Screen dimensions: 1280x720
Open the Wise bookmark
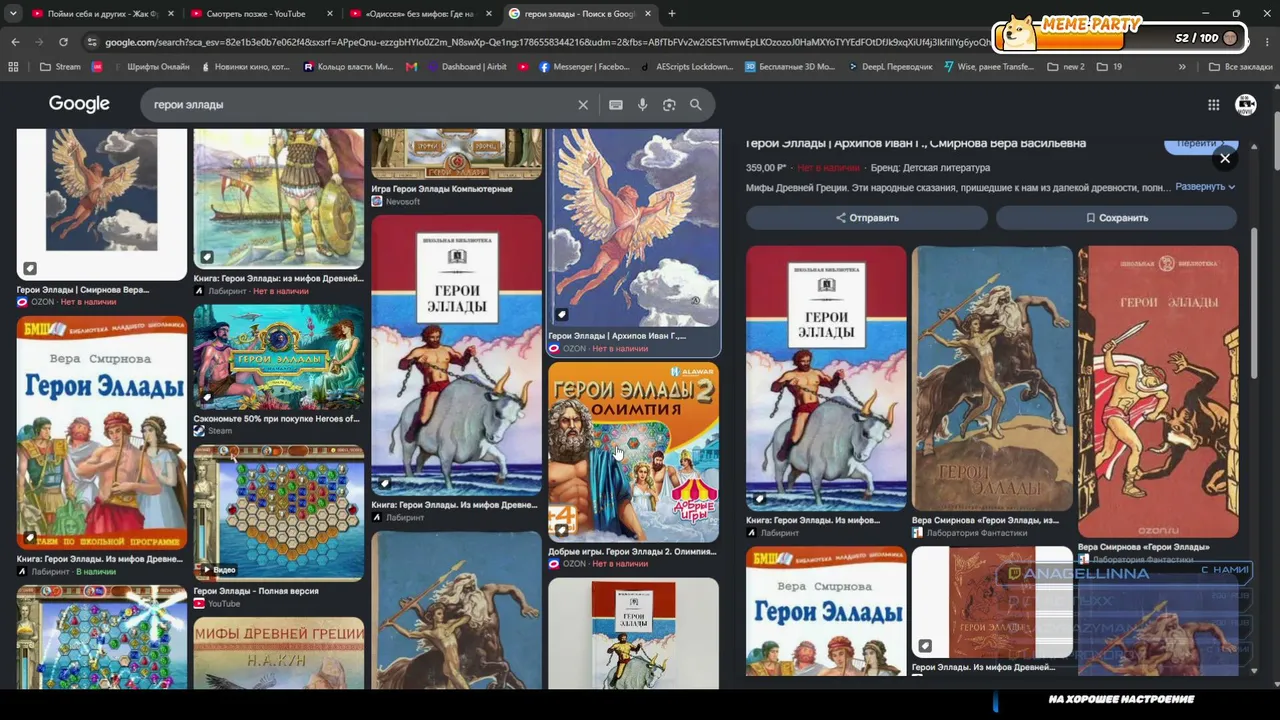[x=988, y=67]
